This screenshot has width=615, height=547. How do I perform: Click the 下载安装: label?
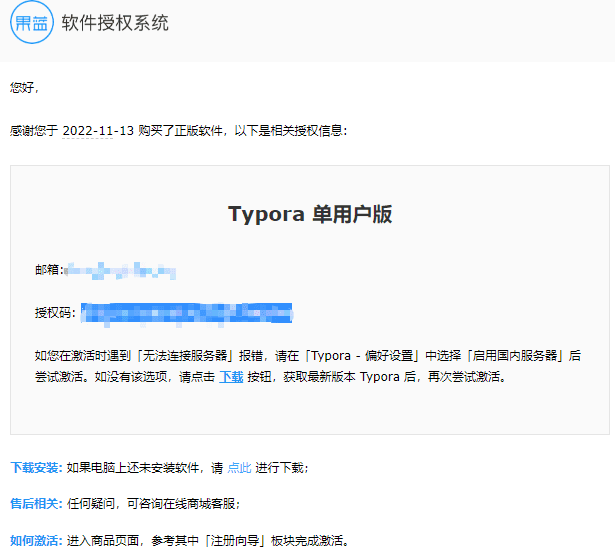[x=36, y=468]
